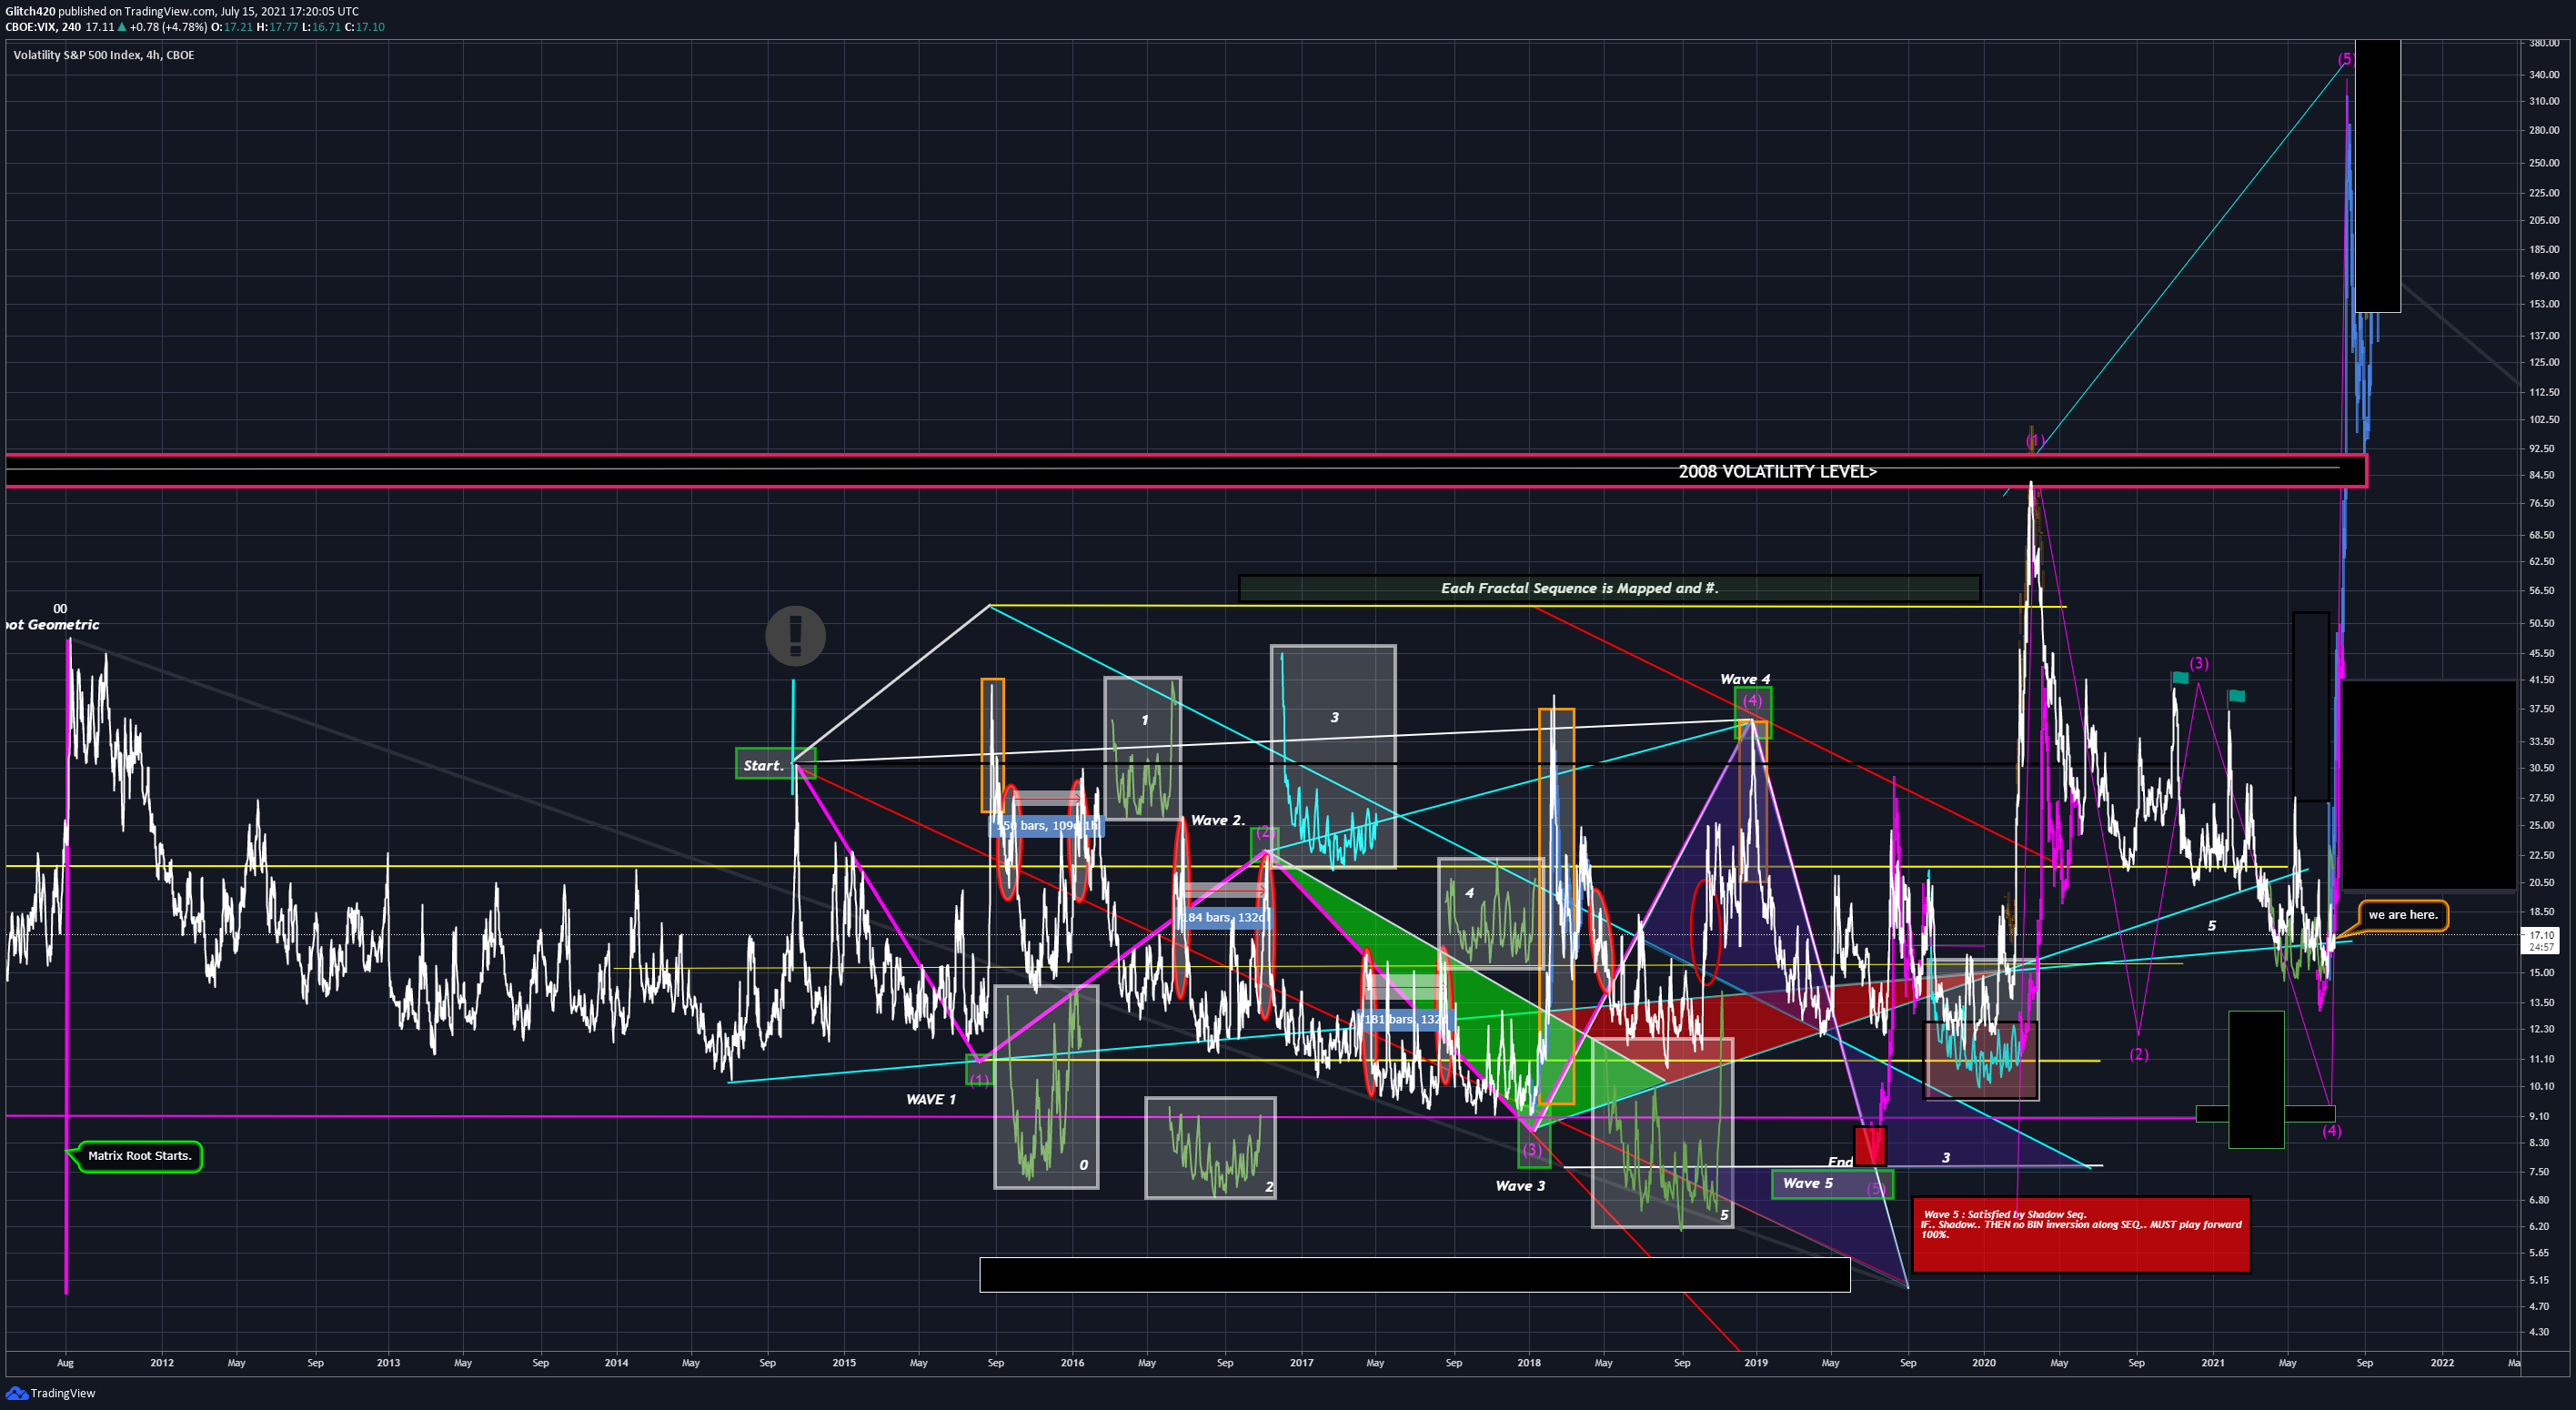Click the 'CBOE:VIX, 240' symbol text
This screenshot has width=2576, height=1410.
[x=43, y=27]
